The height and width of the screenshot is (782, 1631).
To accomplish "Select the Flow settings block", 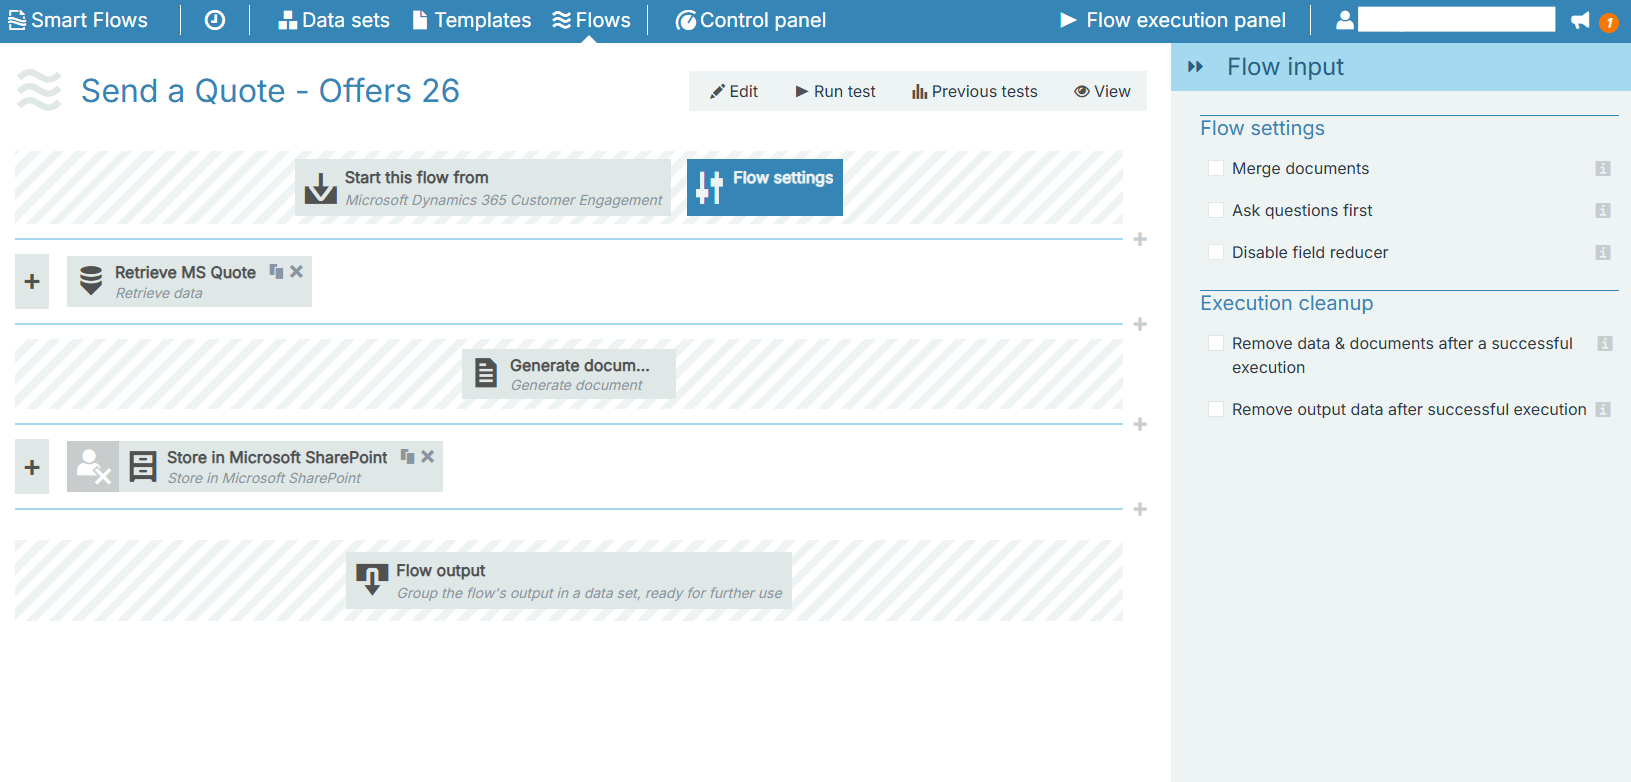I will [x=765, y=187].
